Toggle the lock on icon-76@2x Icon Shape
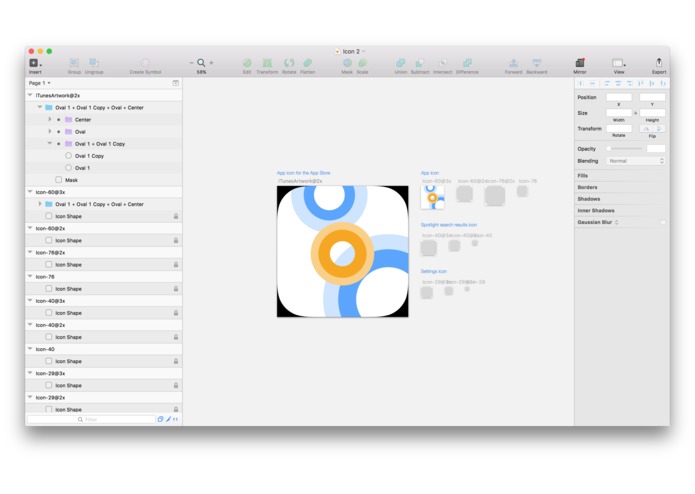 point(176,265)
